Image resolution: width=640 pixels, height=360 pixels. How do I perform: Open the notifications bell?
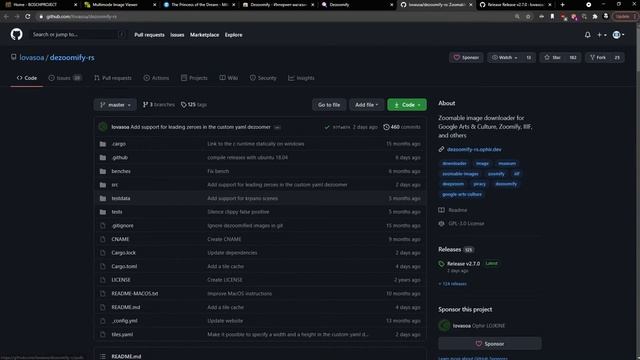pos(587,35)
